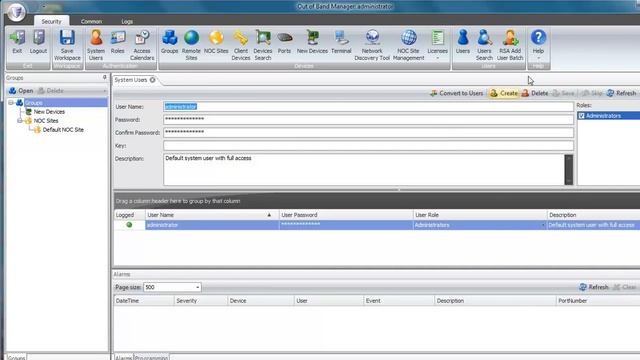640x360 pixels.
Task: Open System Users from the ribbon
Action: click(x=96, y=46)
